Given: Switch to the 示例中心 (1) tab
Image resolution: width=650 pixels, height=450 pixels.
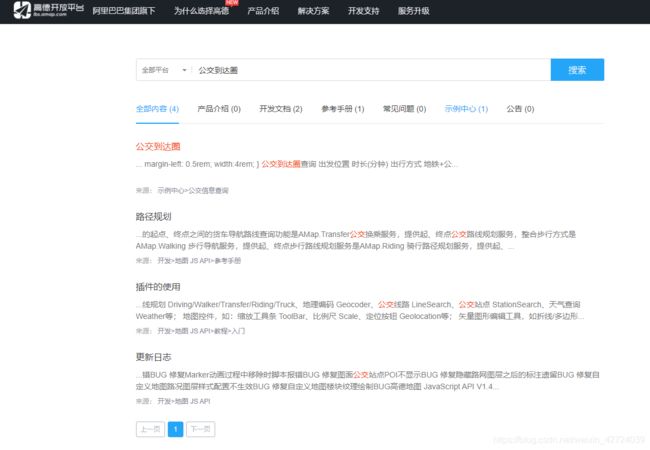Looking at the screenshot, I should [x=466, y=109].
